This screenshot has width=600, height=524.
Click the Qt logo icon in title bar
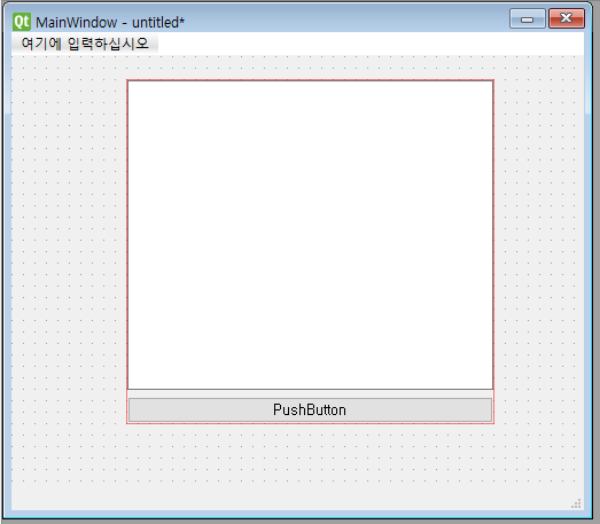tap(21, 22)
